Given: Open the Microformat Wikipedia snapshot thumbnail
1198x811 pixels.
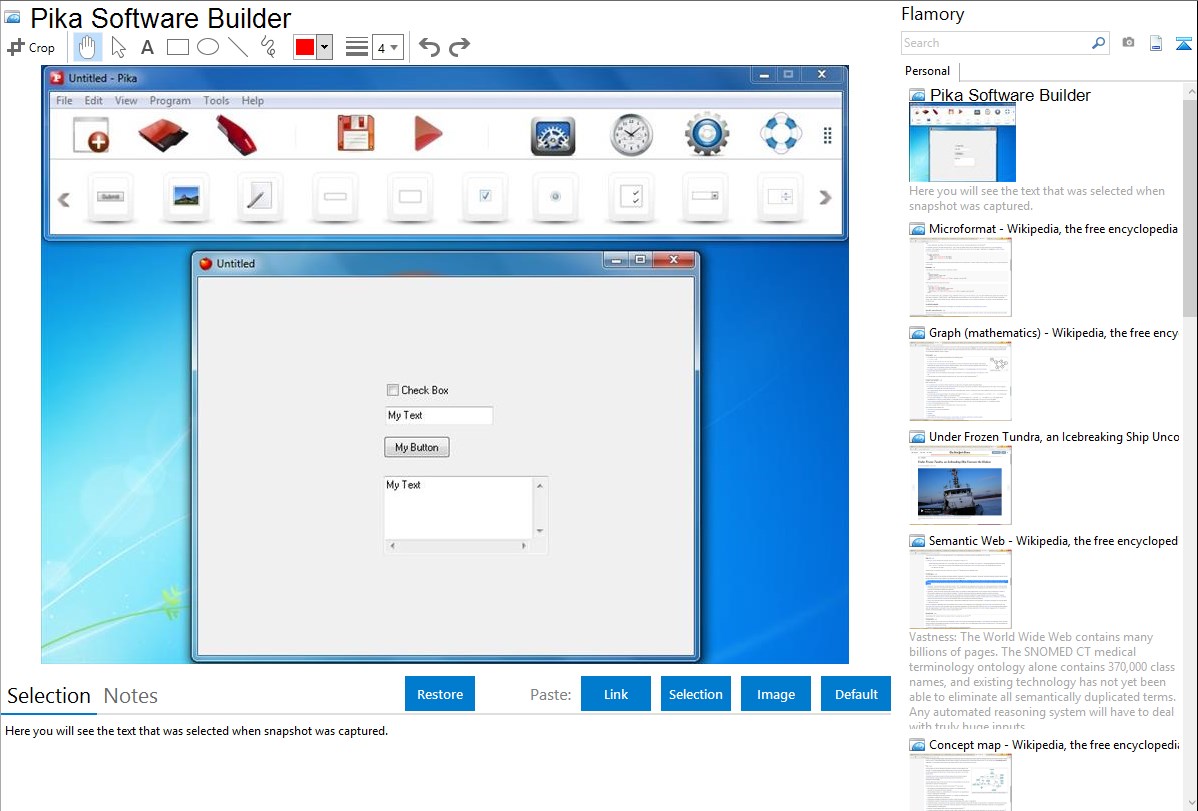Looking at the screenshot, I should coord(961,277).
